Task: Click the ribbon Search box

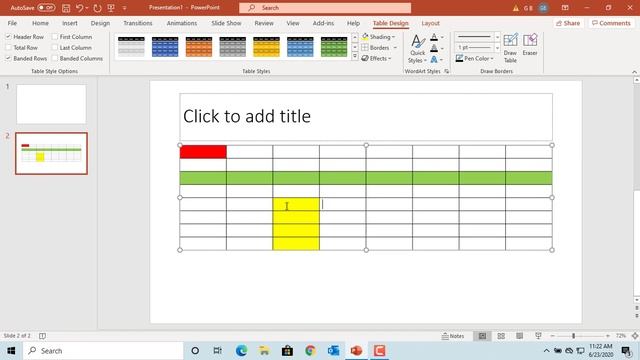Action: pos(325,8)
